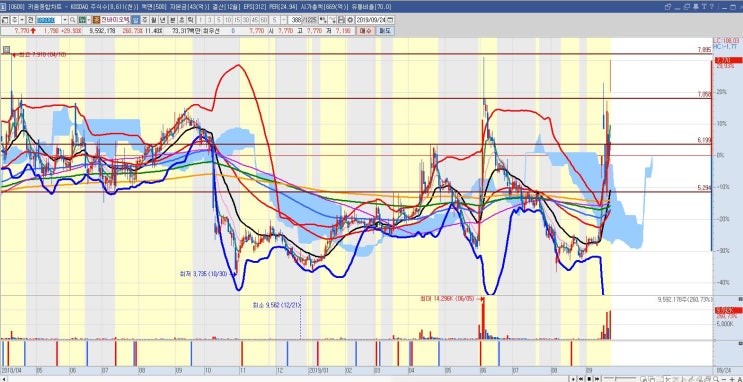Screen dimensions: 743x382
Task: Click the pin window icon in title bar
Action: click(x=696, y=7)
